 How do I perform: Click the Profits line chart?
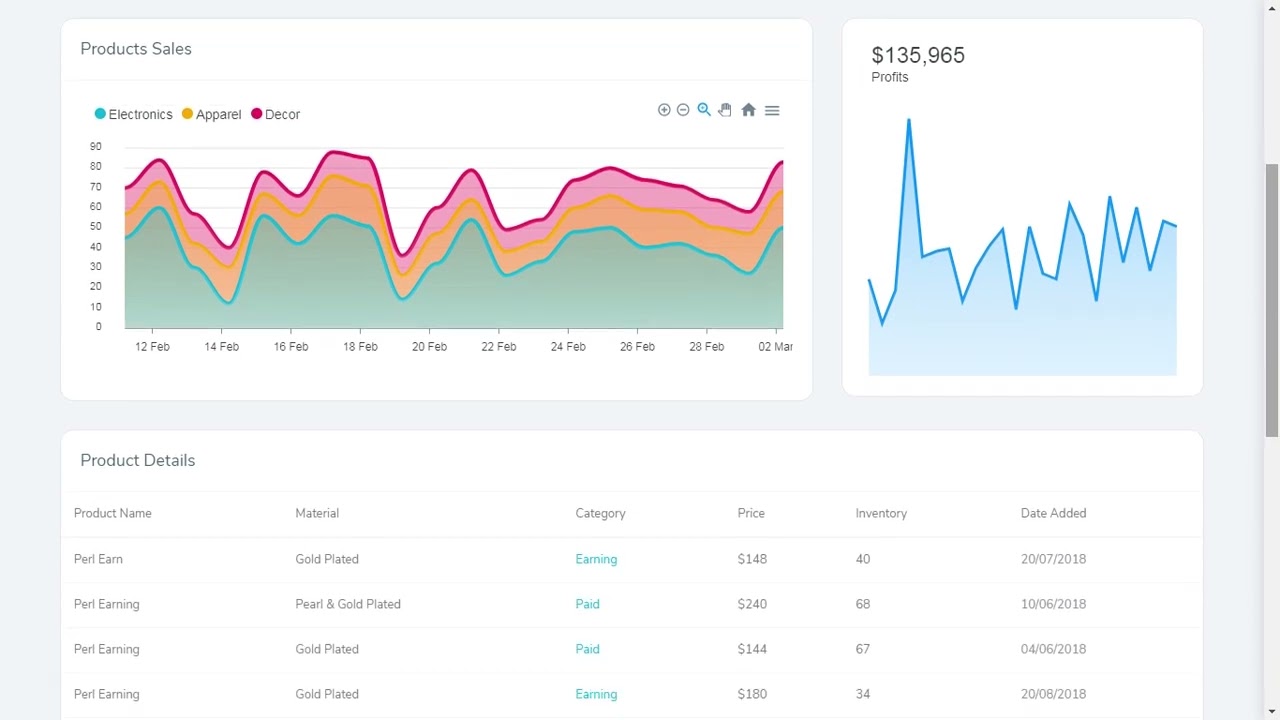coord(1022,247)
